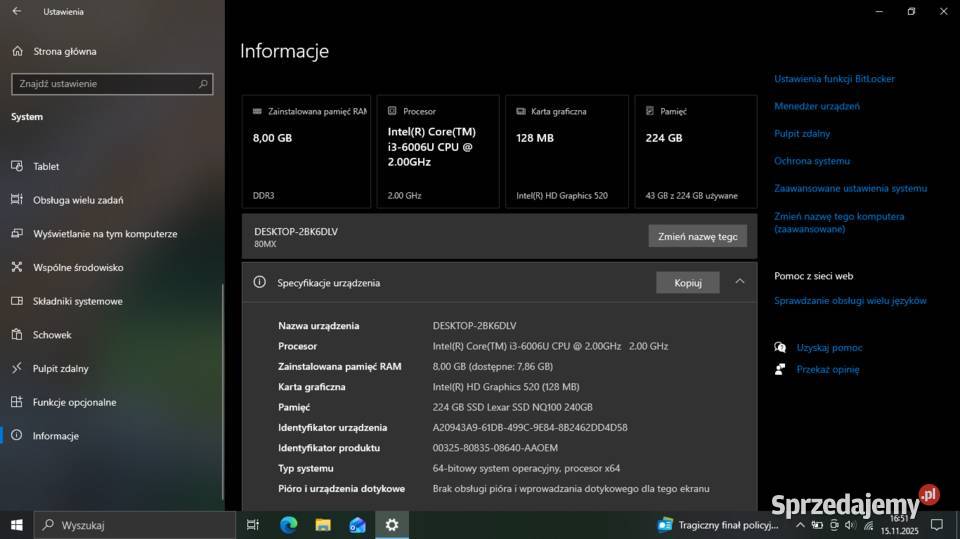Screen dimensions: 960x539
Task: Open the Tablet settings page
Action: [x=46, y=166]
